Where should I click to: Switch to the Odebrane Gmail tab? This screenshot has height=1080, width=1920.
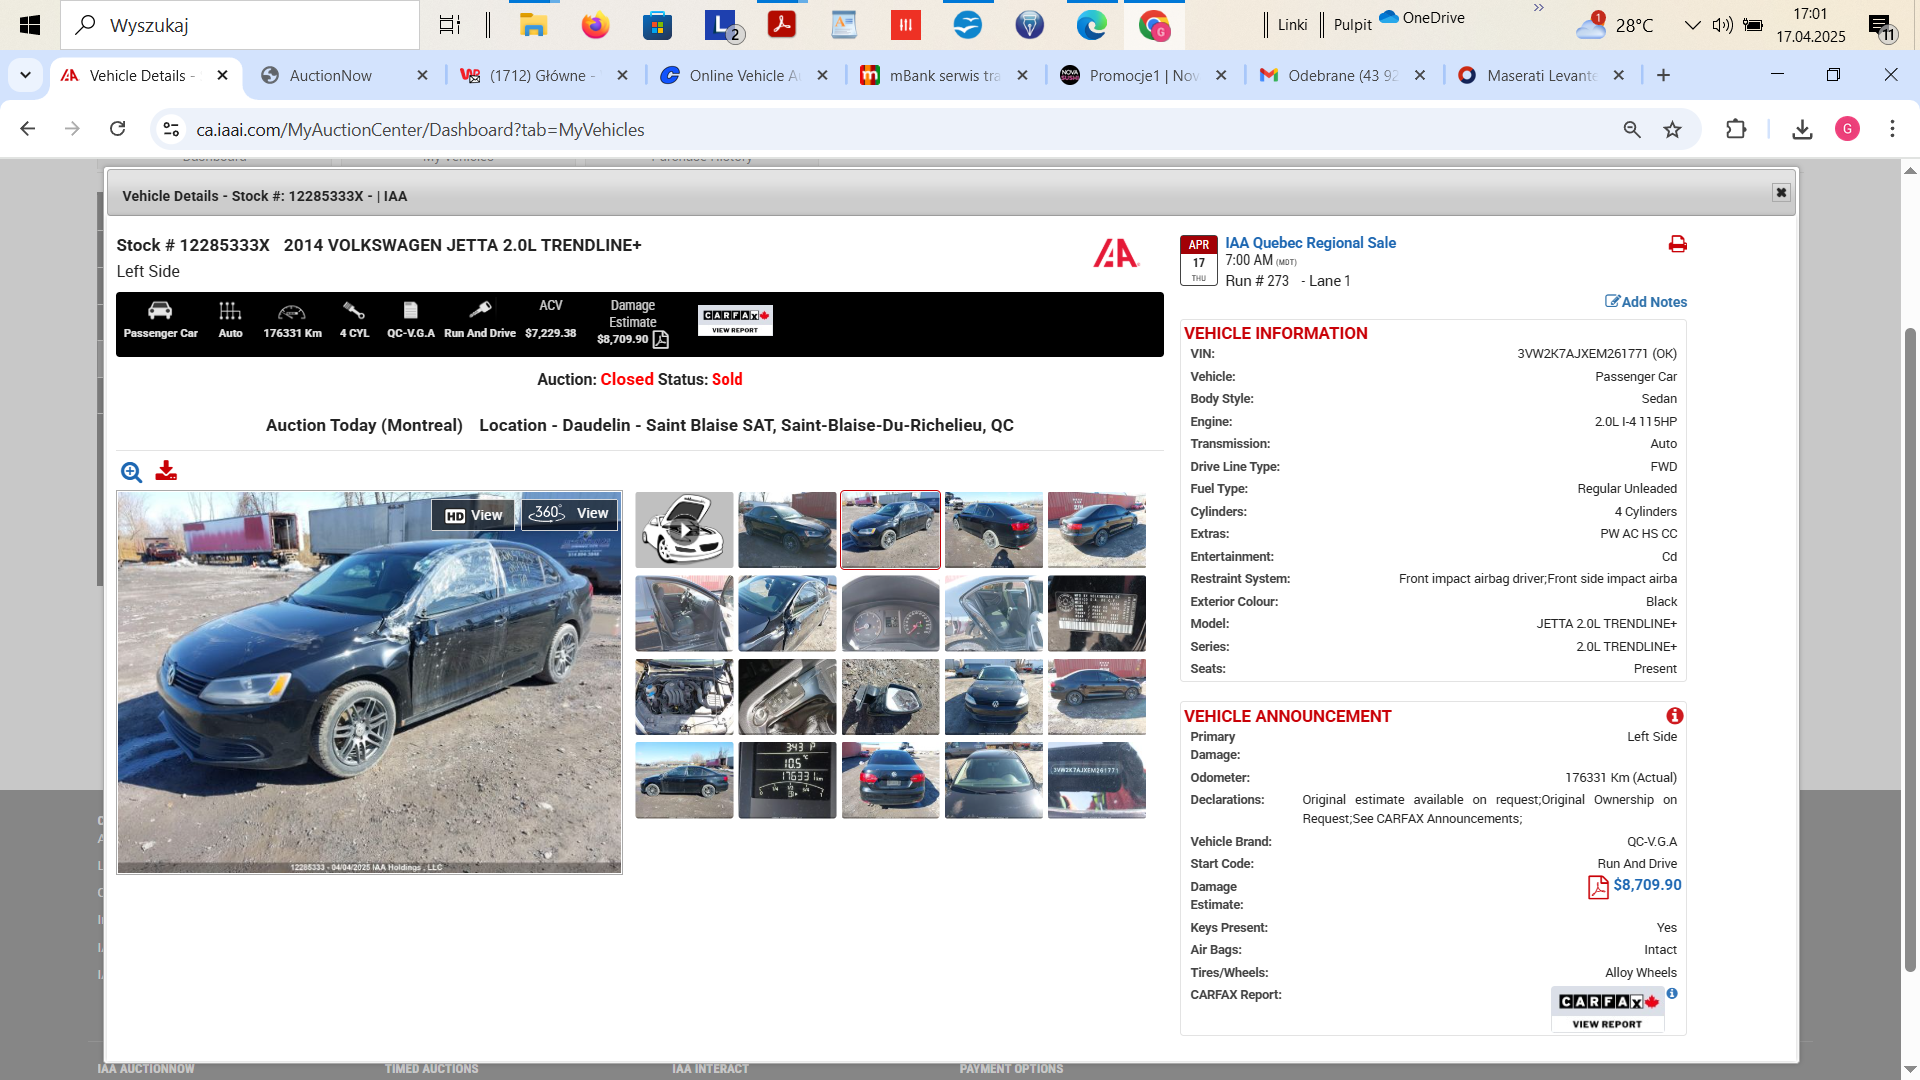[x=1343, y=75]
